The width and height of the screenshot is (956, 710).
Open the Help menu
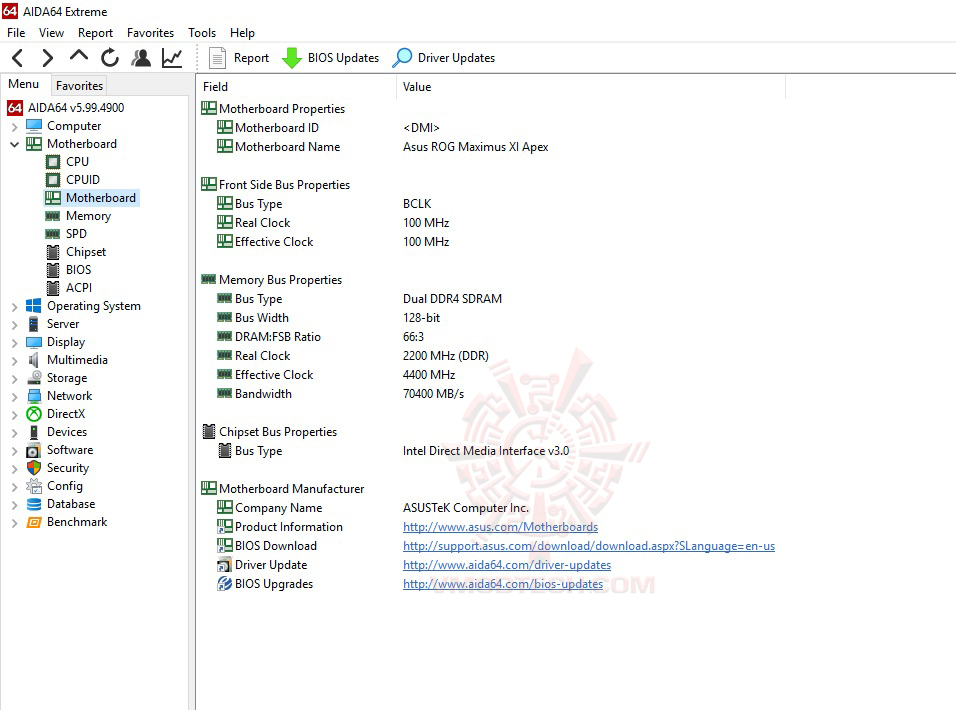tap(242, 33)
